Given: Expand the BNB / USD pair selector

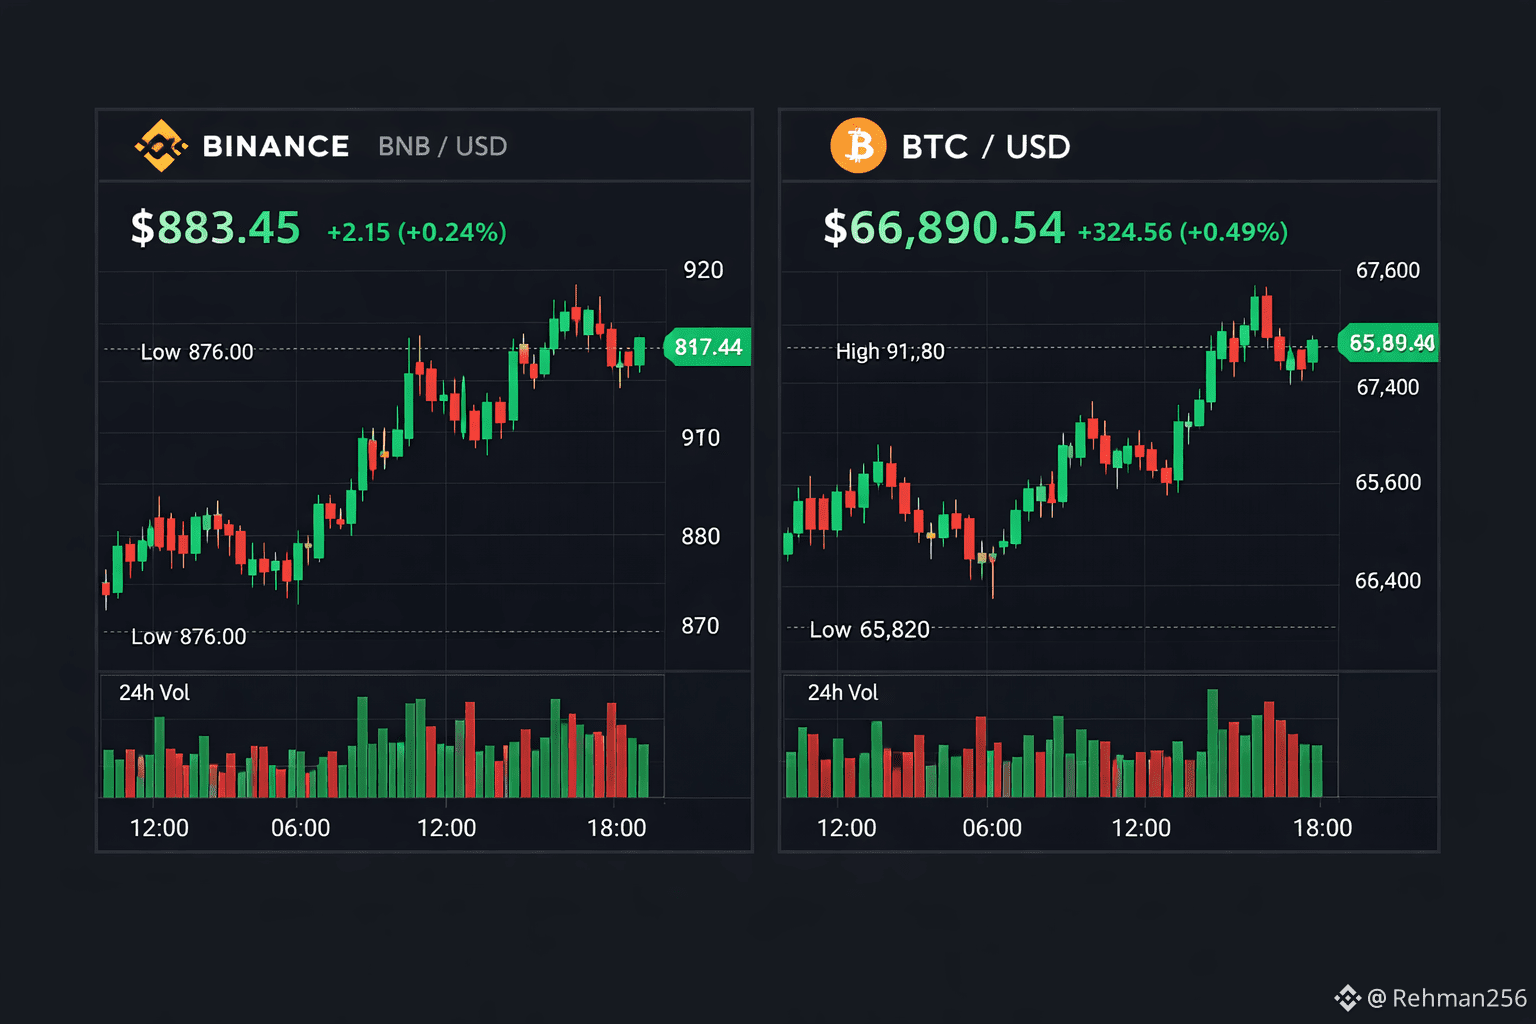Looking at the screenshot, I should pyautogui.click(x=441, y=146).
